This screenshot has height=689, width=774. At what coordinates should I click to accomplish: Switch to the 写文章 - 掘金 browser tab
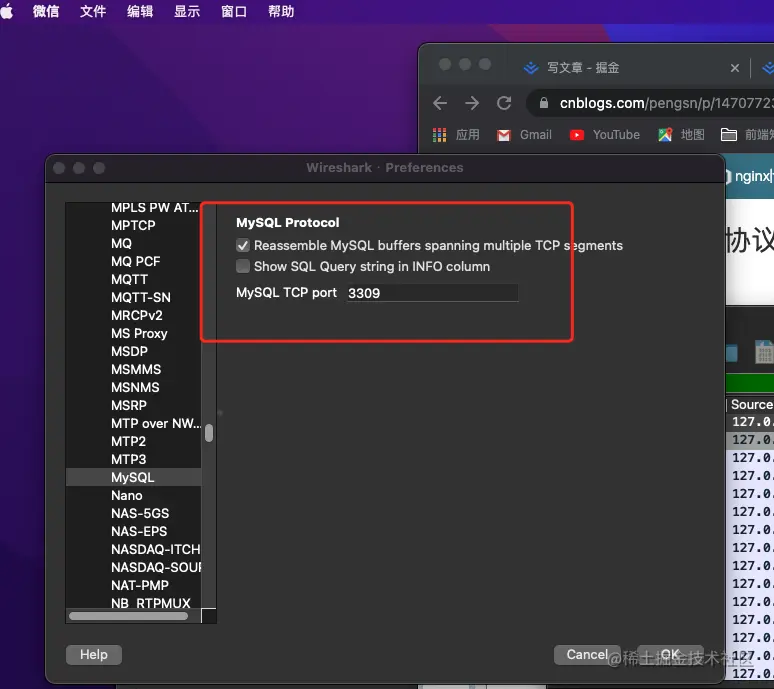(x=582, y=68)
